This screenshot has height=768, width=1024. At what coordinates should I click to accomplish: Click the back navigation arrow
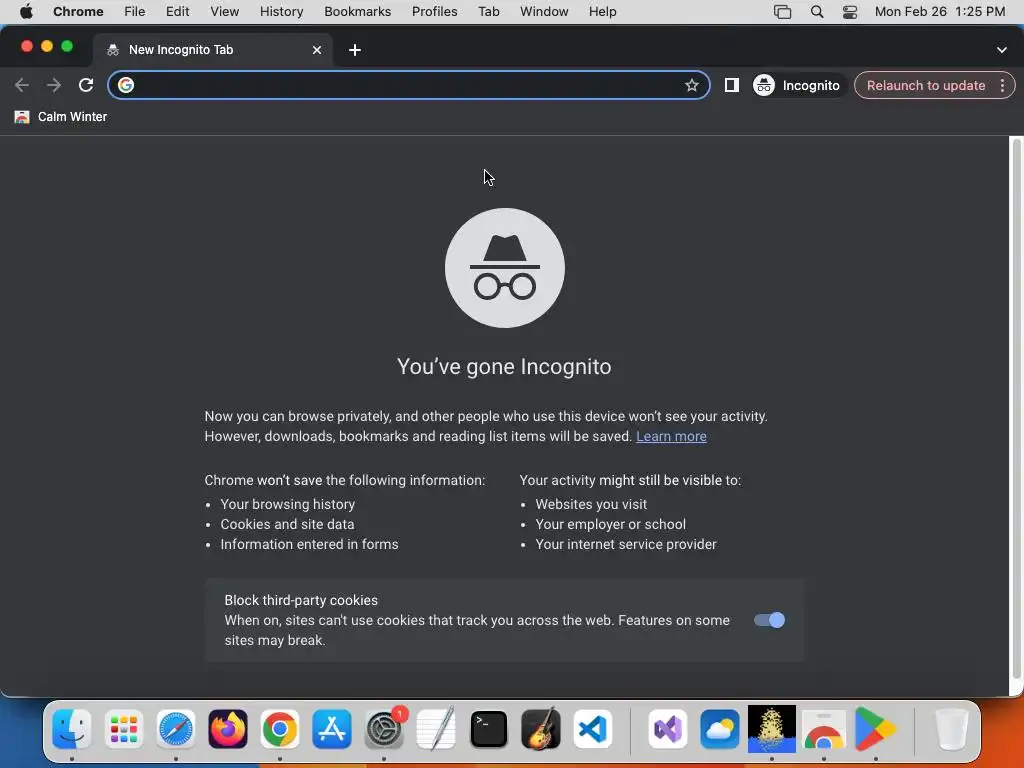[22, 85]
